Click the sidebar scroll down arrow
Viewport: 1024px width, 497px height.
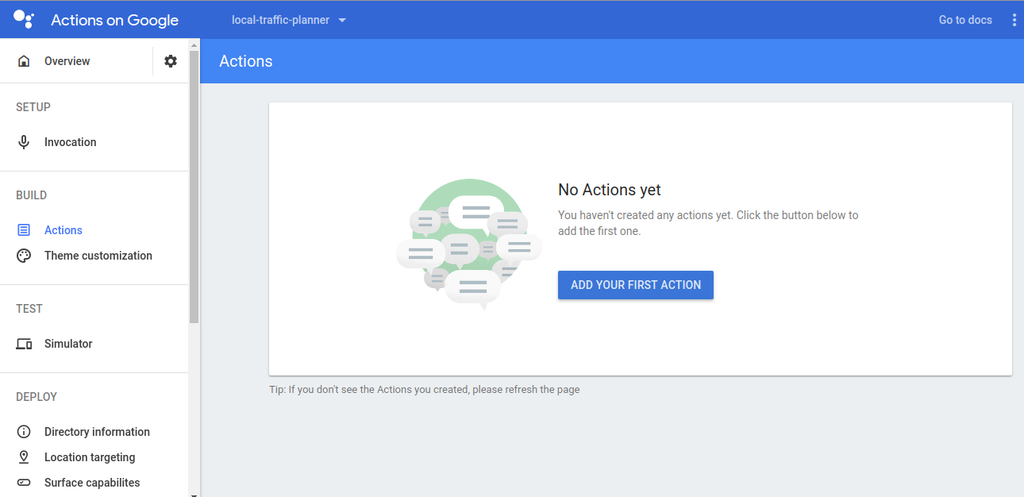tap(194, 494)
